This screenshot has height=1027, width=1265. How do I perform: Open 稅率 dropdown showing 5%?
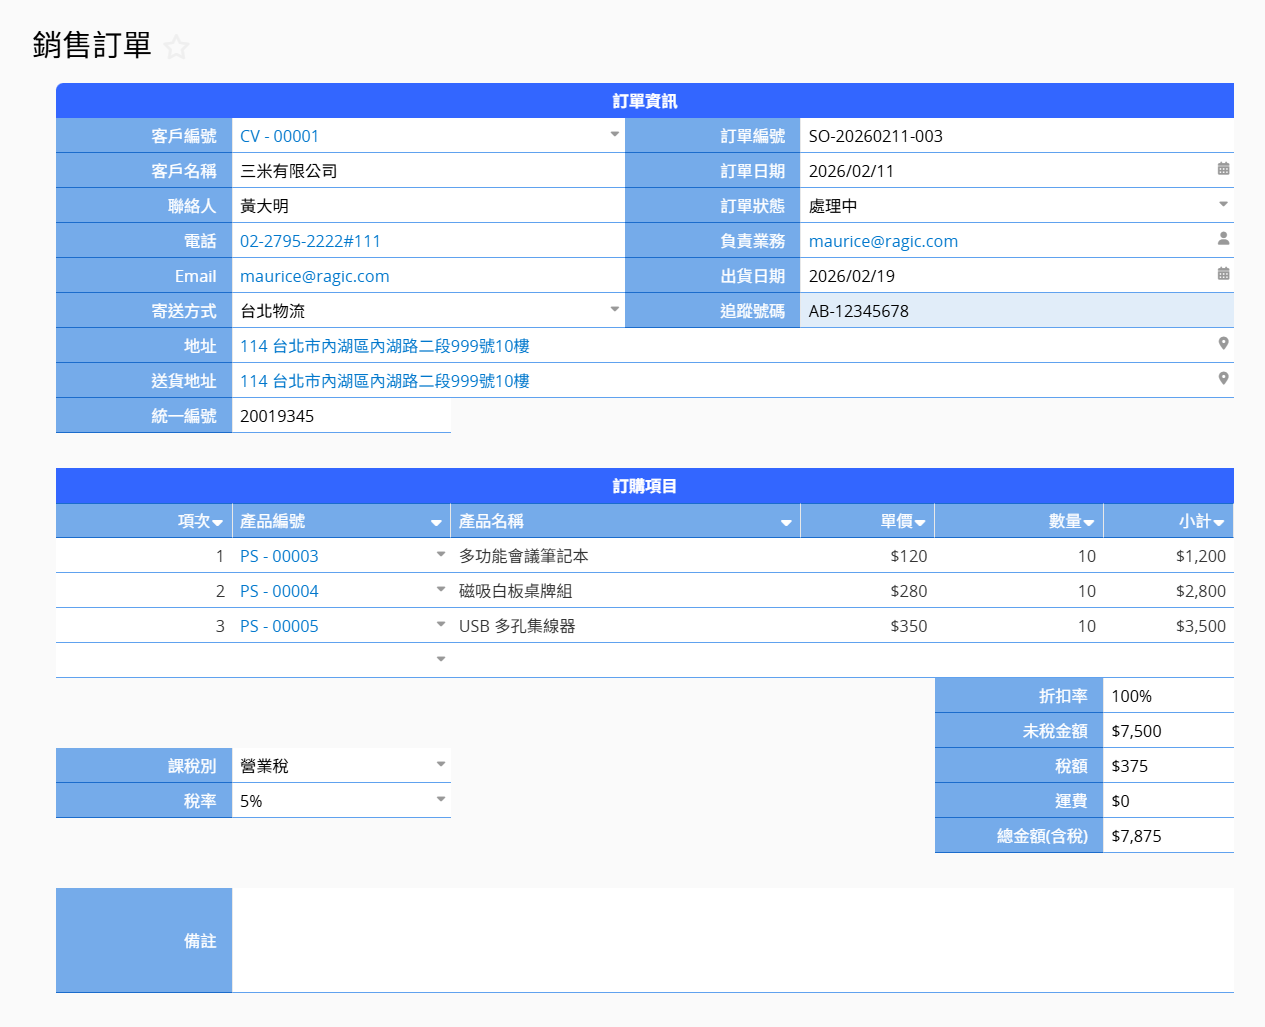point(441,799)
